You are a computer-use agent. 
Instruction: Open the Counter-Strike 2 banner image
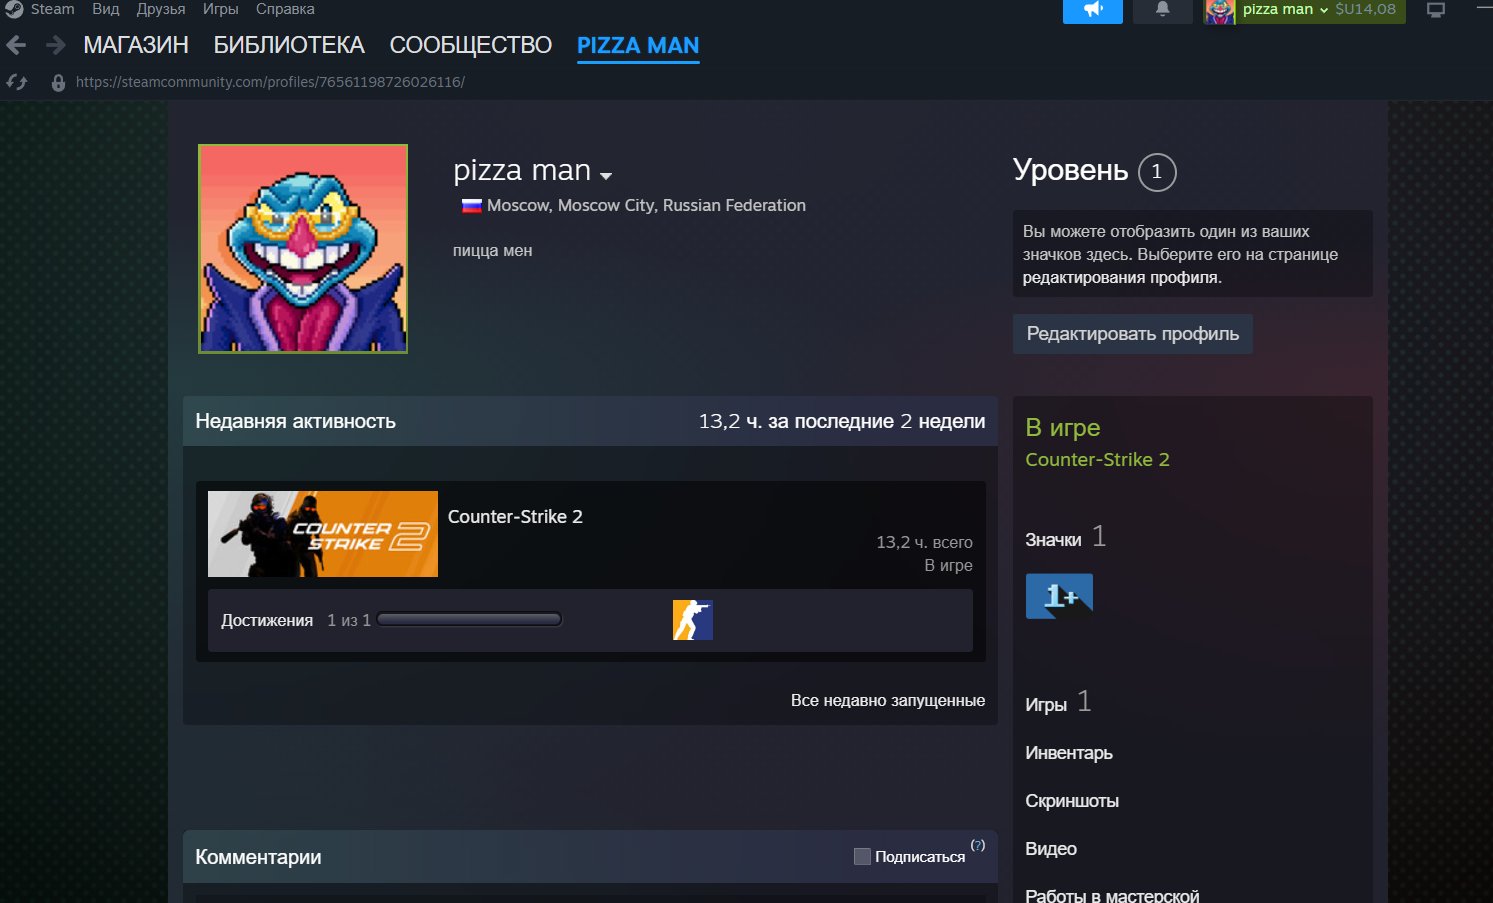323,534
